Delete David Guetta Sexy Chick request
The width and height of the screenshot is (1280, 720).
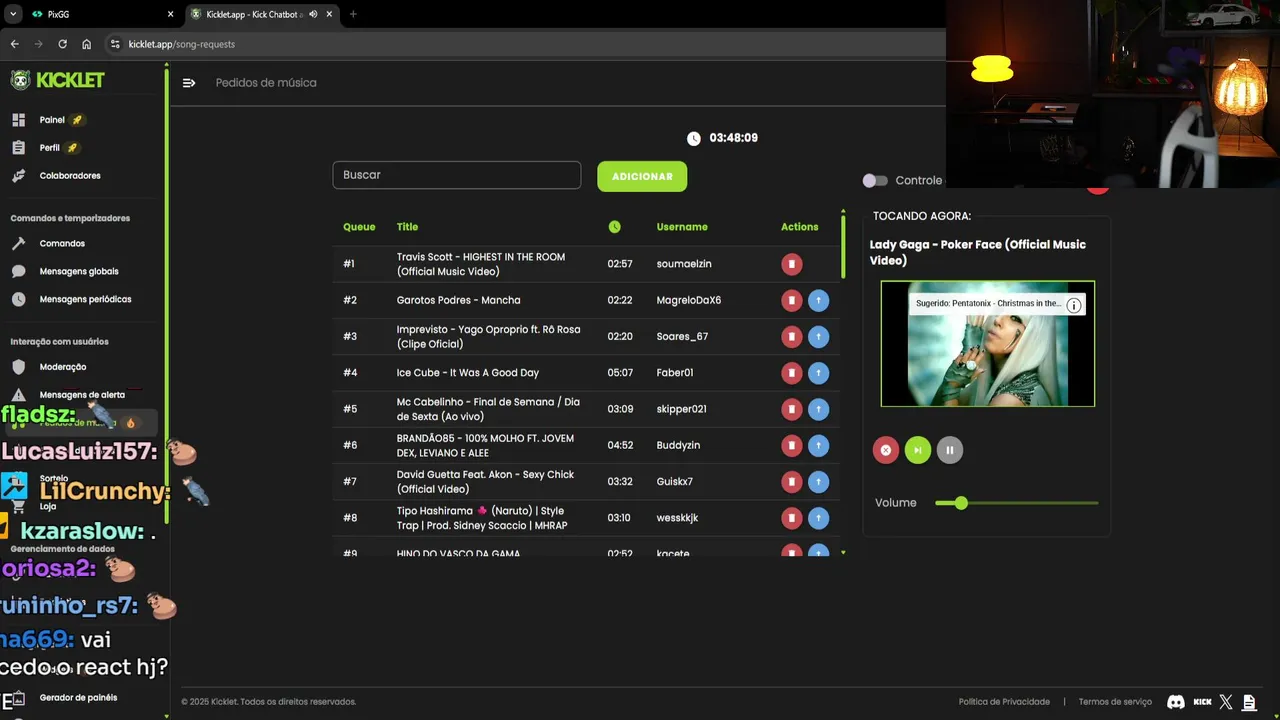(x=791, y=482)
